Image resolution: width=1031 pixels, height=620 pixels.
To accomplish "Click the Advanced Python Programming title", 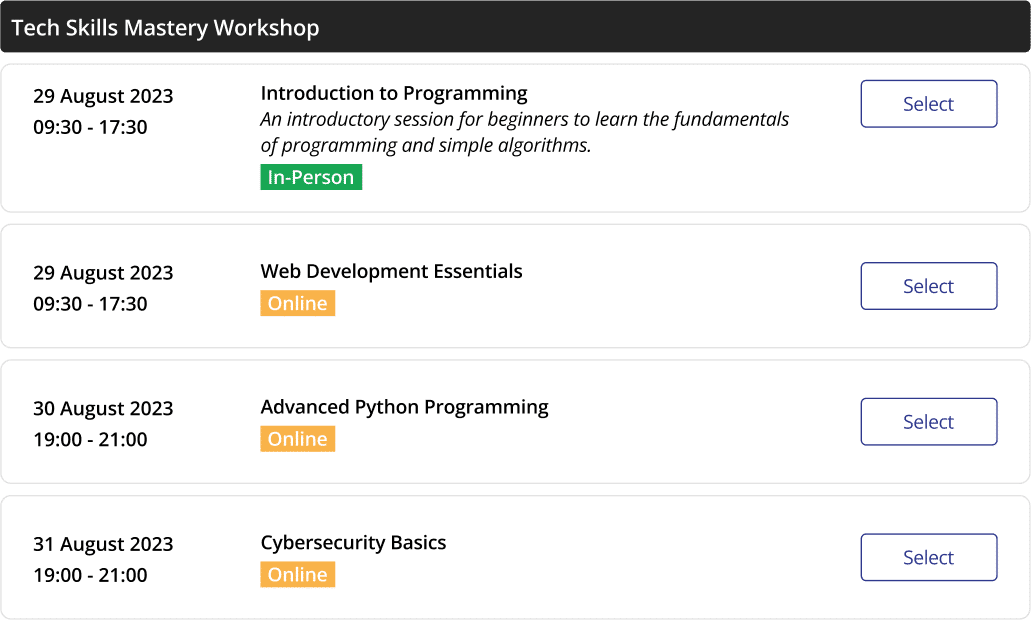I will click(404, 407).
